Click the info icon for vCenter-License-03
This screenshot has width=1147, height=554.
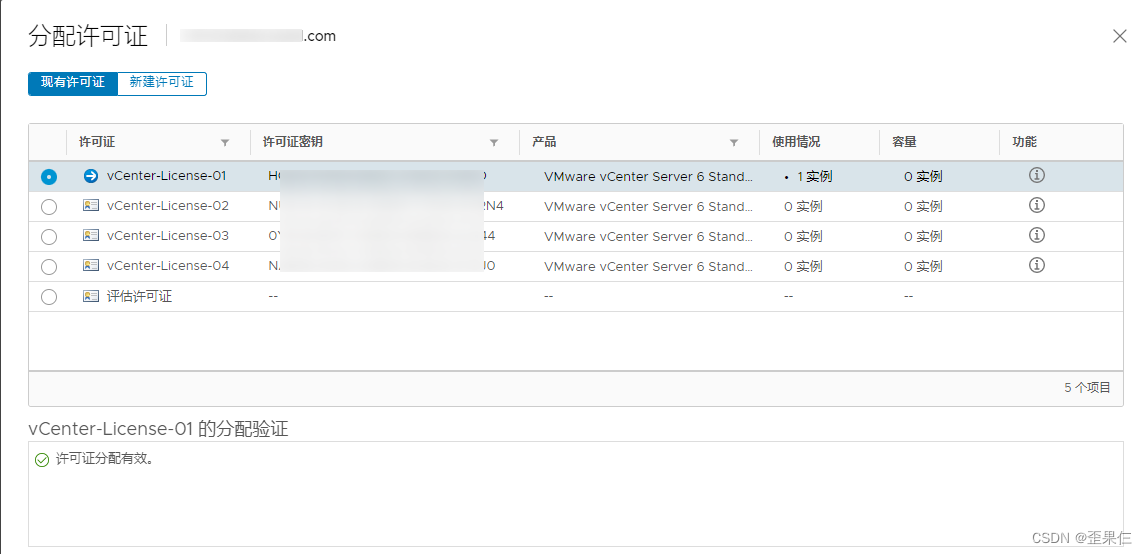point(1036,236)
